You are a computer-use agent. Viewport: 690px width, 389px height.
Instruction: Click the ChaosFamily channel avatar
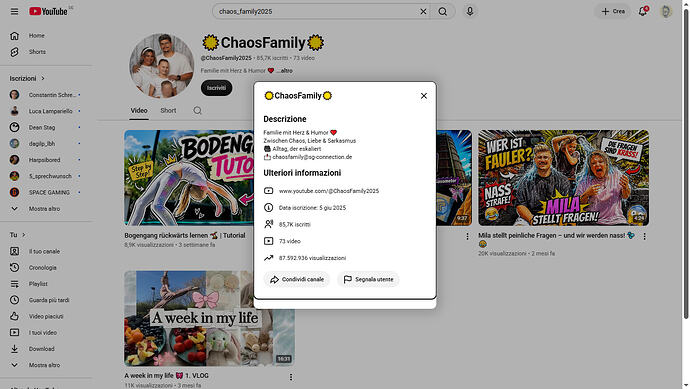[x=161, y=66]
